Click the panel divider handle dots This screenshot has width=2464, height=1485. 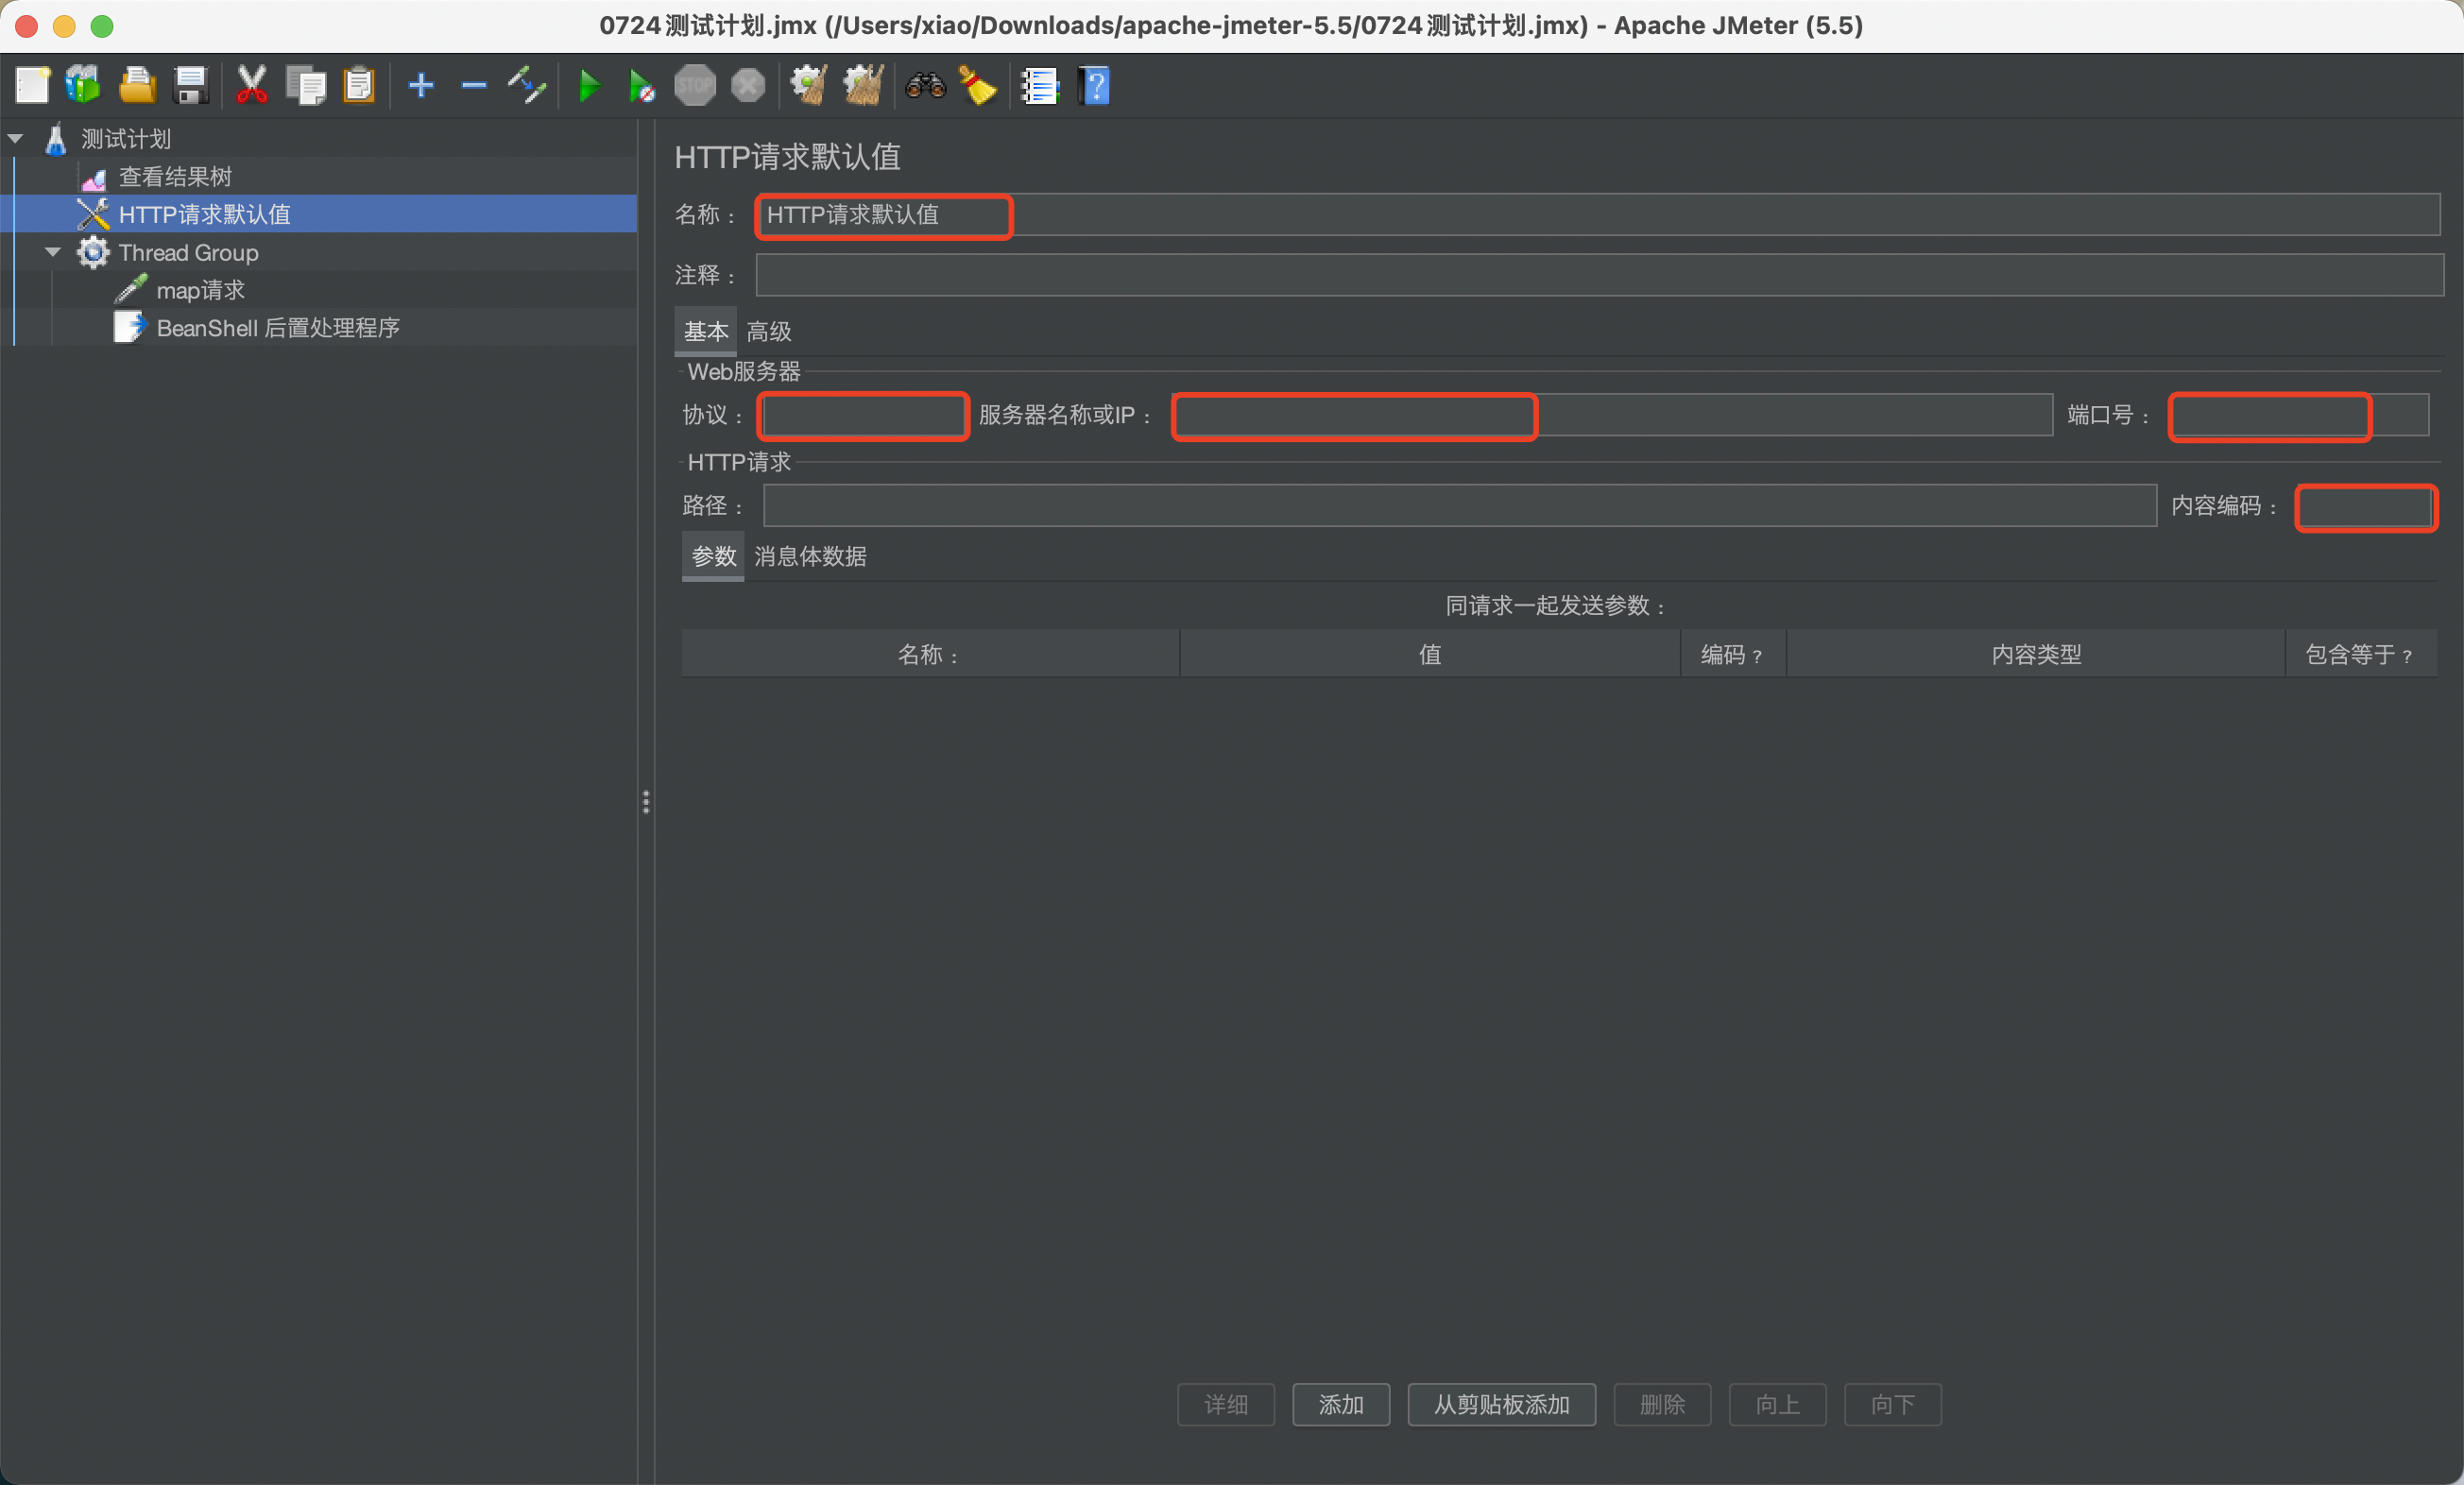[646, 802]
